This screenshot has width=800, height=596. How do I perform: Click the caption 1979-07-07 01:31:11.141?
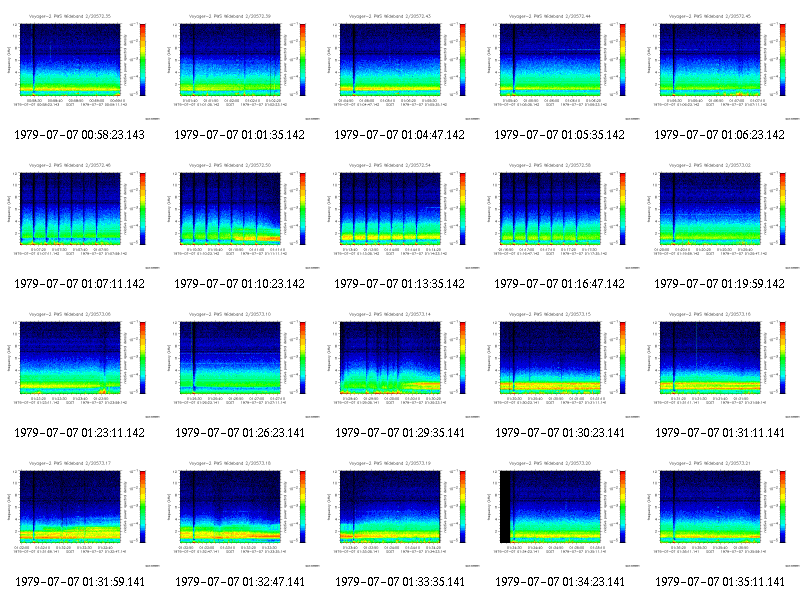tap(720, 433)
